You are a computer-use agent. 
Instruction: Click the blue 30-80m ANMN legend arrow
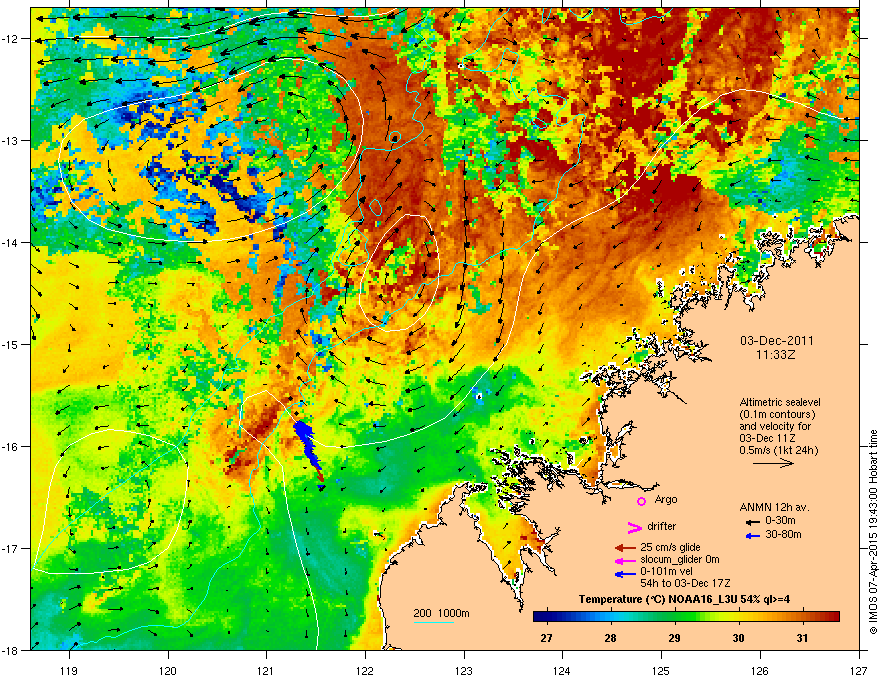coord(752,536)
